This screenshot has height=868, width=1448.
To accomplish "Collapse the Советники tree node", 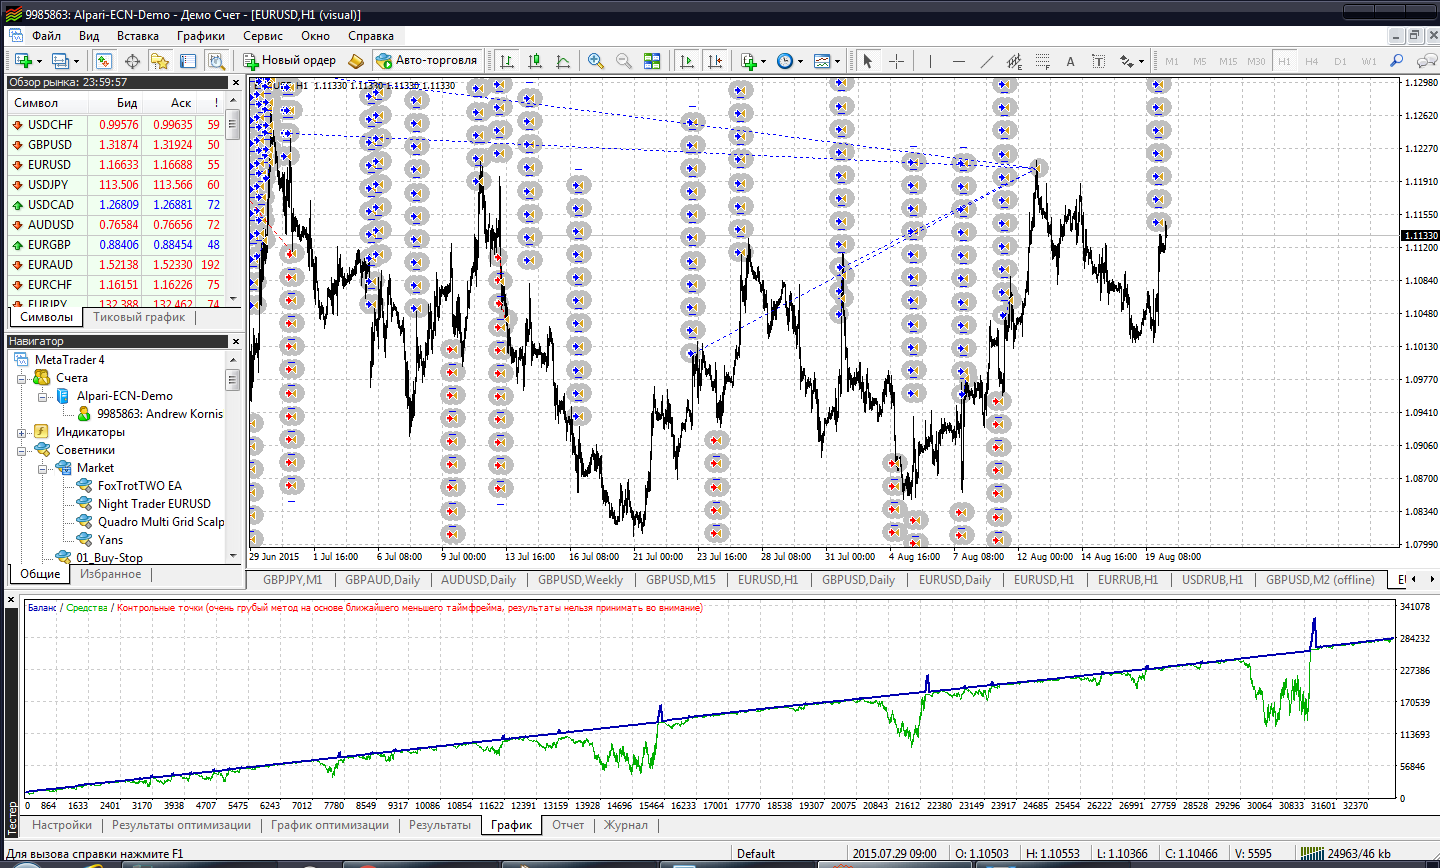I will 22,450.
